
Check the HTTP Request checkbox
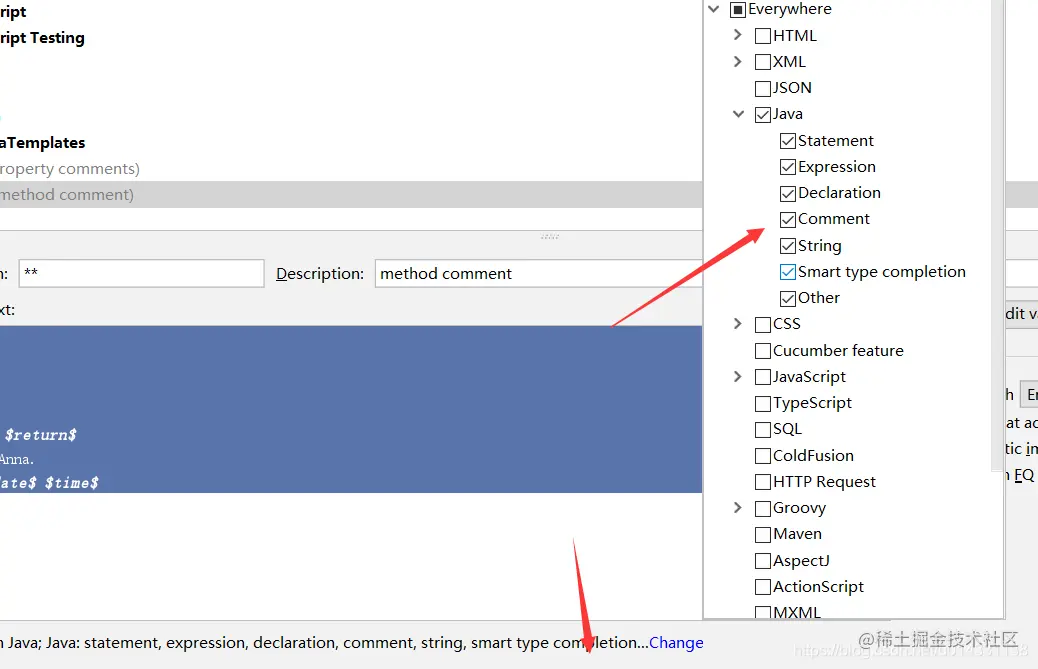[x=763, y=482]
